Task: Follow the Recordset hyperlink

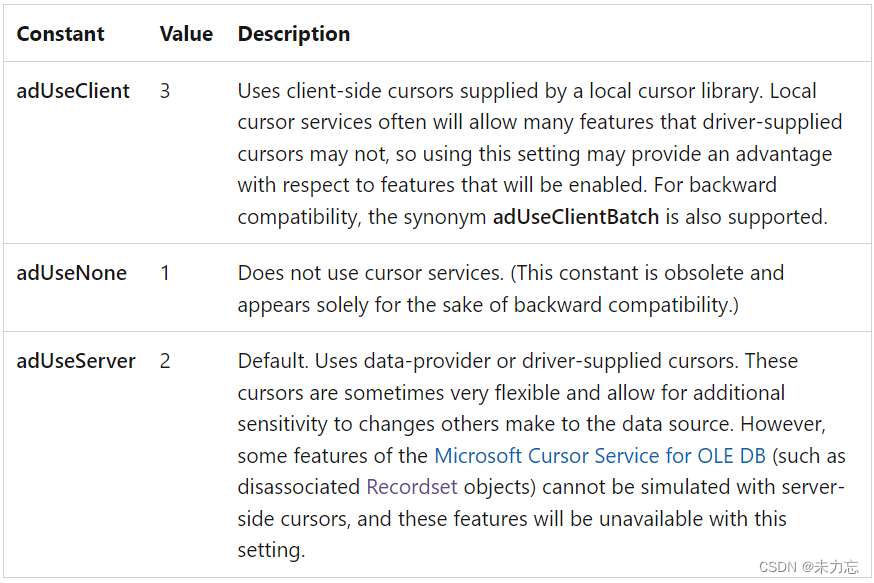Action: point(411,487)
